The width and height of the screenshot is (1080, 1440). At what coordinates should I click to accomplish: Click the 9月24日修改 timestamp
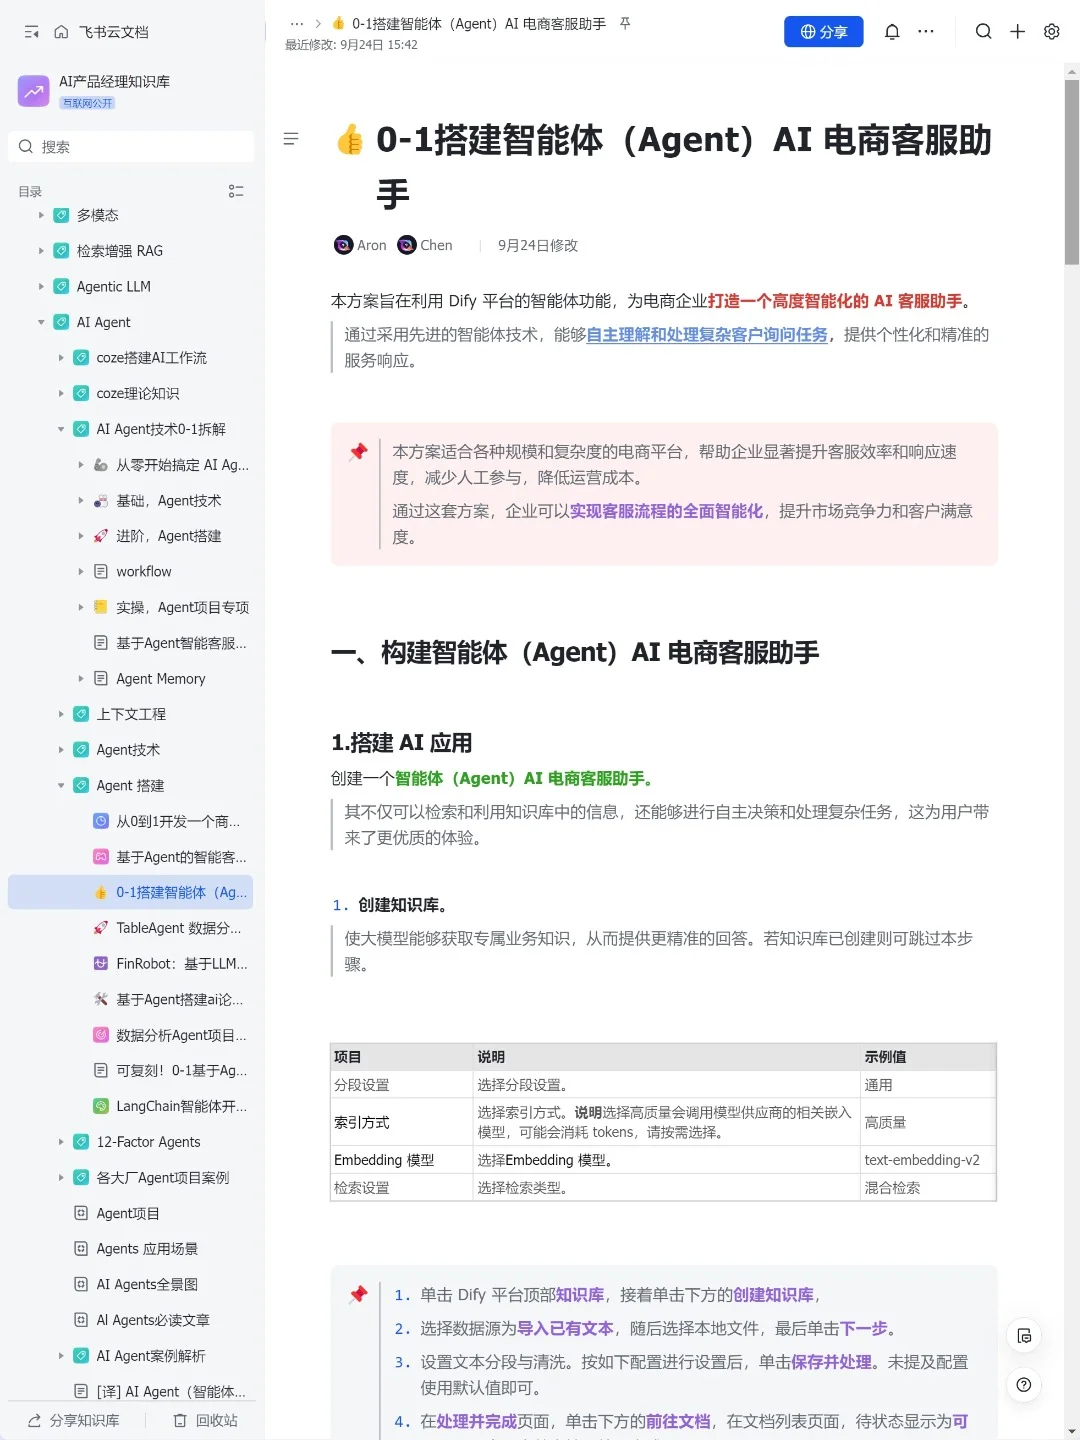point(538,246)
